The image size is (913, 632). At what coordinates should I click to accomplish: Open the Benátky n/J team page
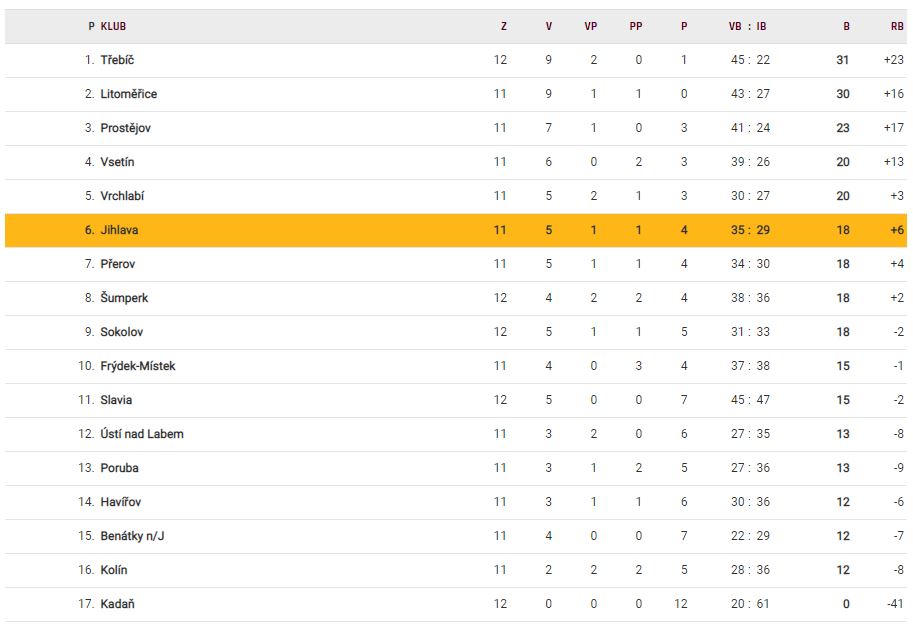[132, 536]
